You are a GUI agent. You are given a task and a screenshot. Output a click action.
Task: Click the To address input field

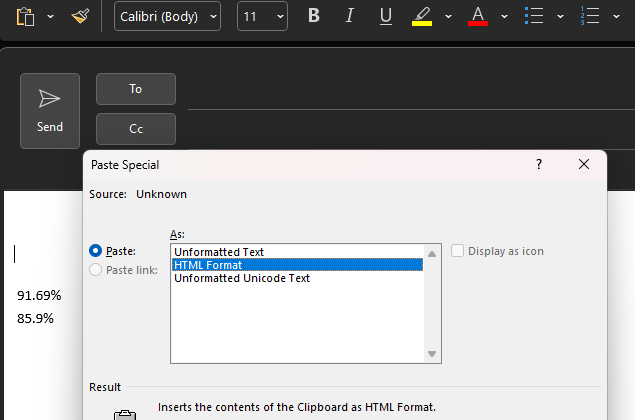411,91
